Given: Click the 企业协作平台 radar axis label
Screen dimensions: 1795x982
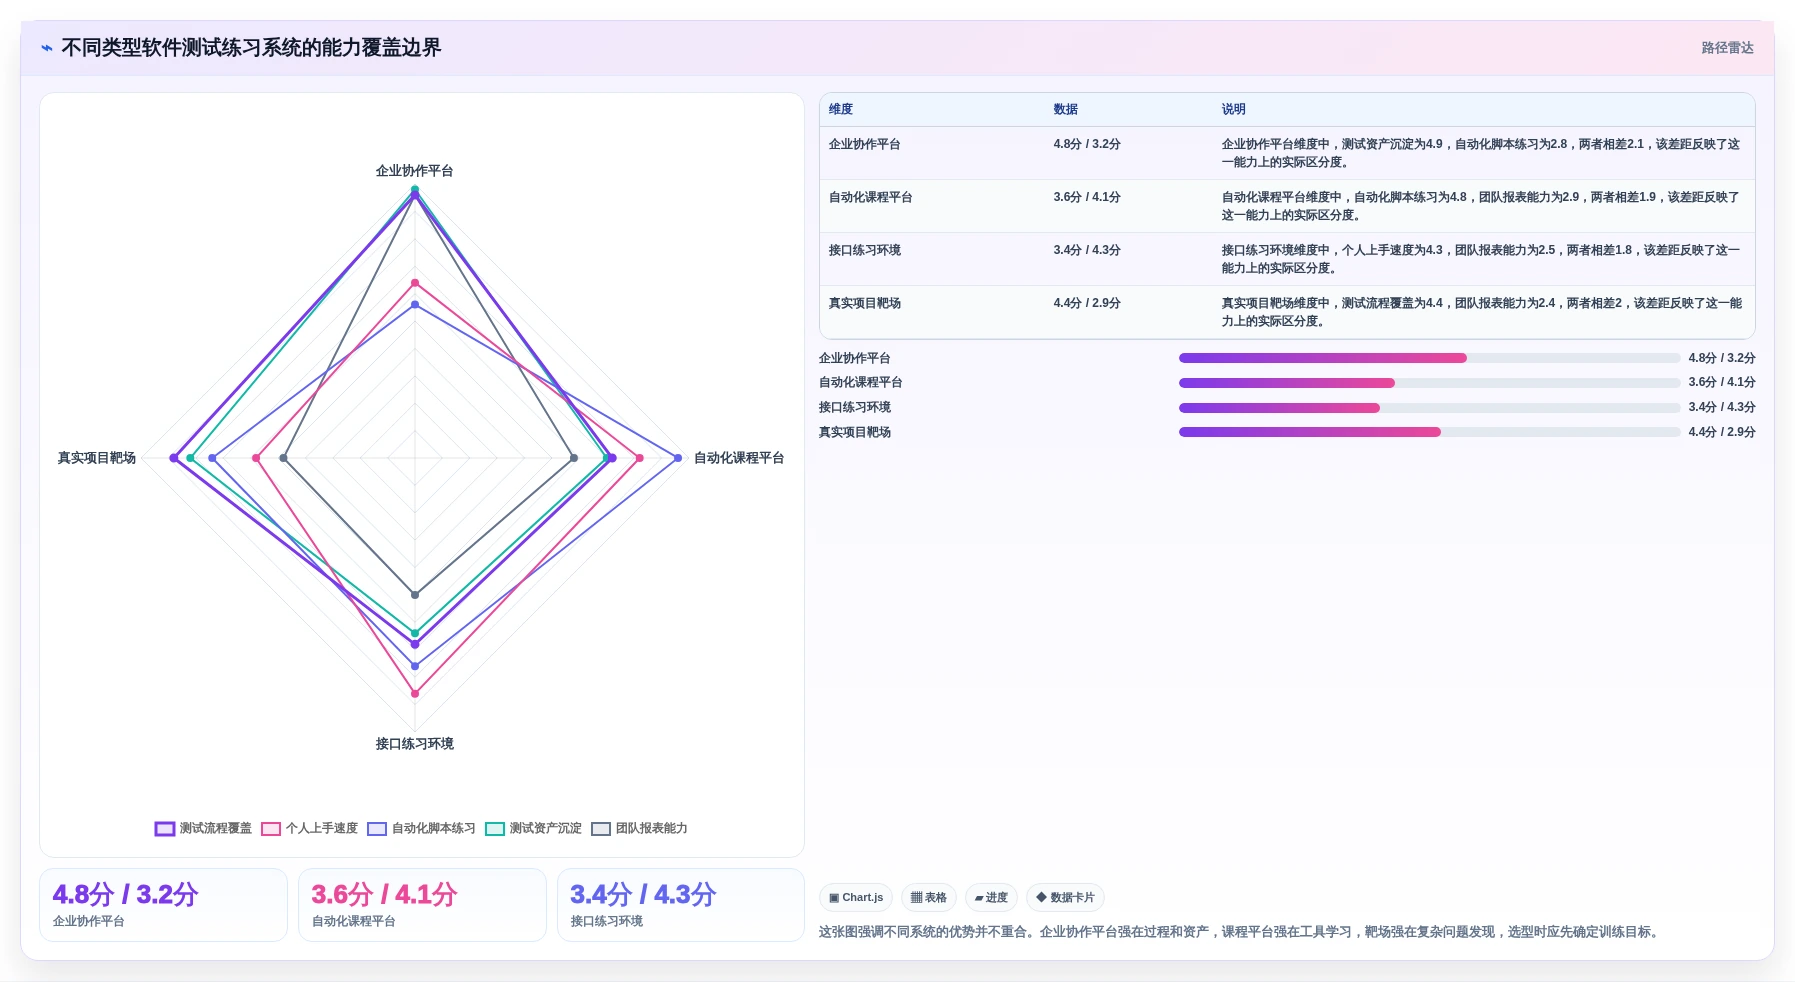Looking at the screenshot, I should coord(415,171).
